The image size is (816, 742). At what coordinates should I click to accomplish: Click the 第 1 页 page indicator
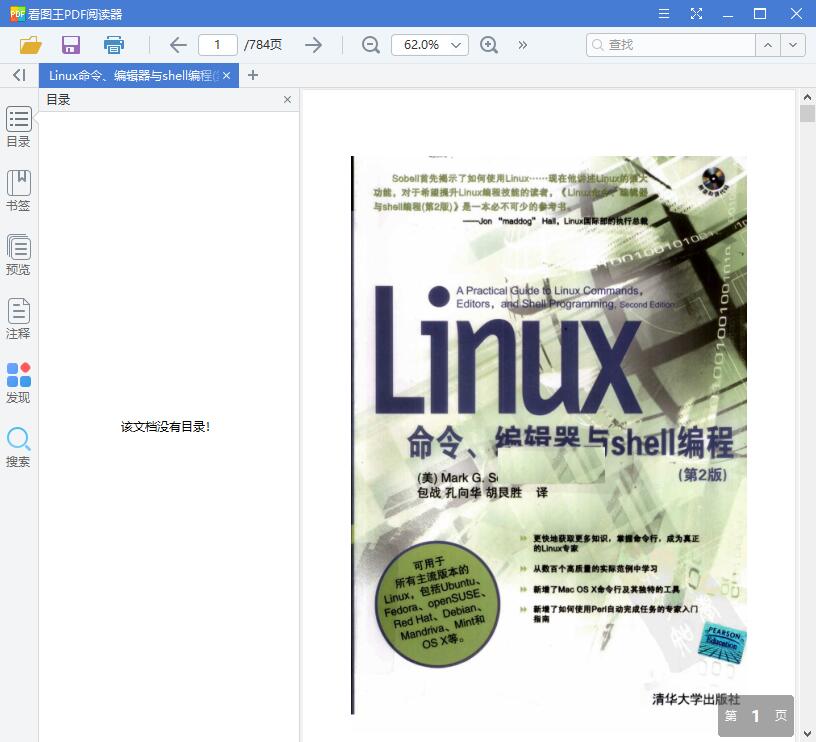pyautogui.click(x=756, y=716)
